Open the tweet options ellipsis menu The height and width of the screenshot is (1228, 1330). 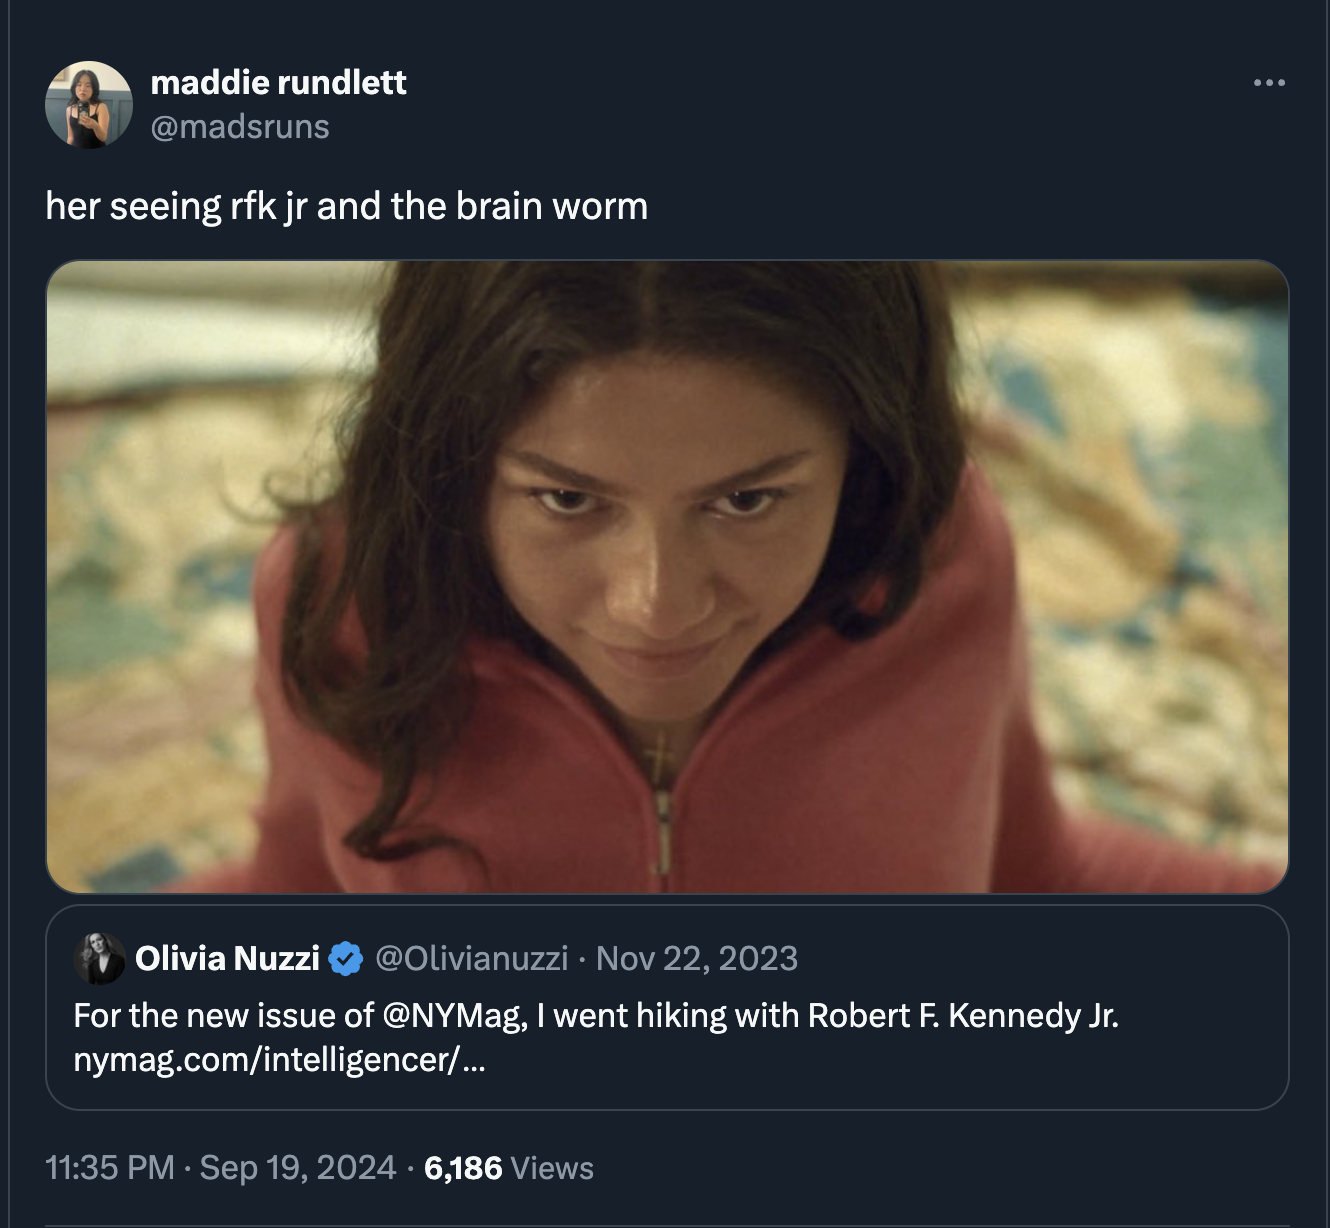tap(1268, 84)
